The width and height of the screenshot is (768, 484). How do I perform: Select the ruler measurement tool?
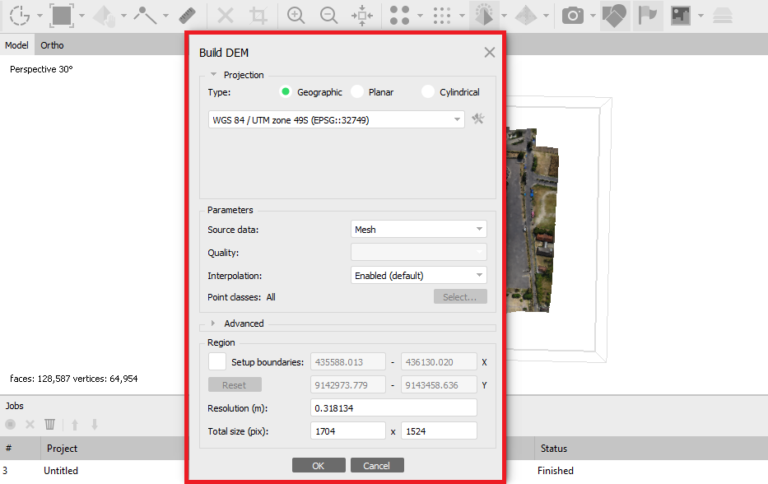pos(187,16)
